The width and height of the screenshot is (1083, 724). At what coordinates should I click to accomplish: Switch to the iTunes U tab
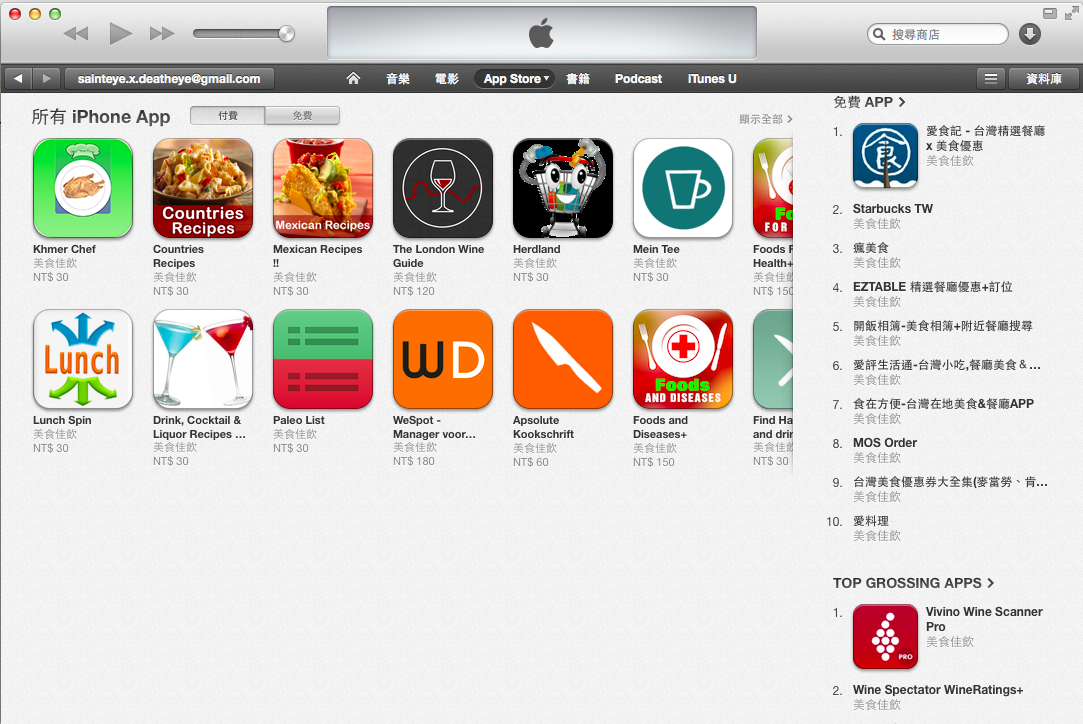(711, 79)
